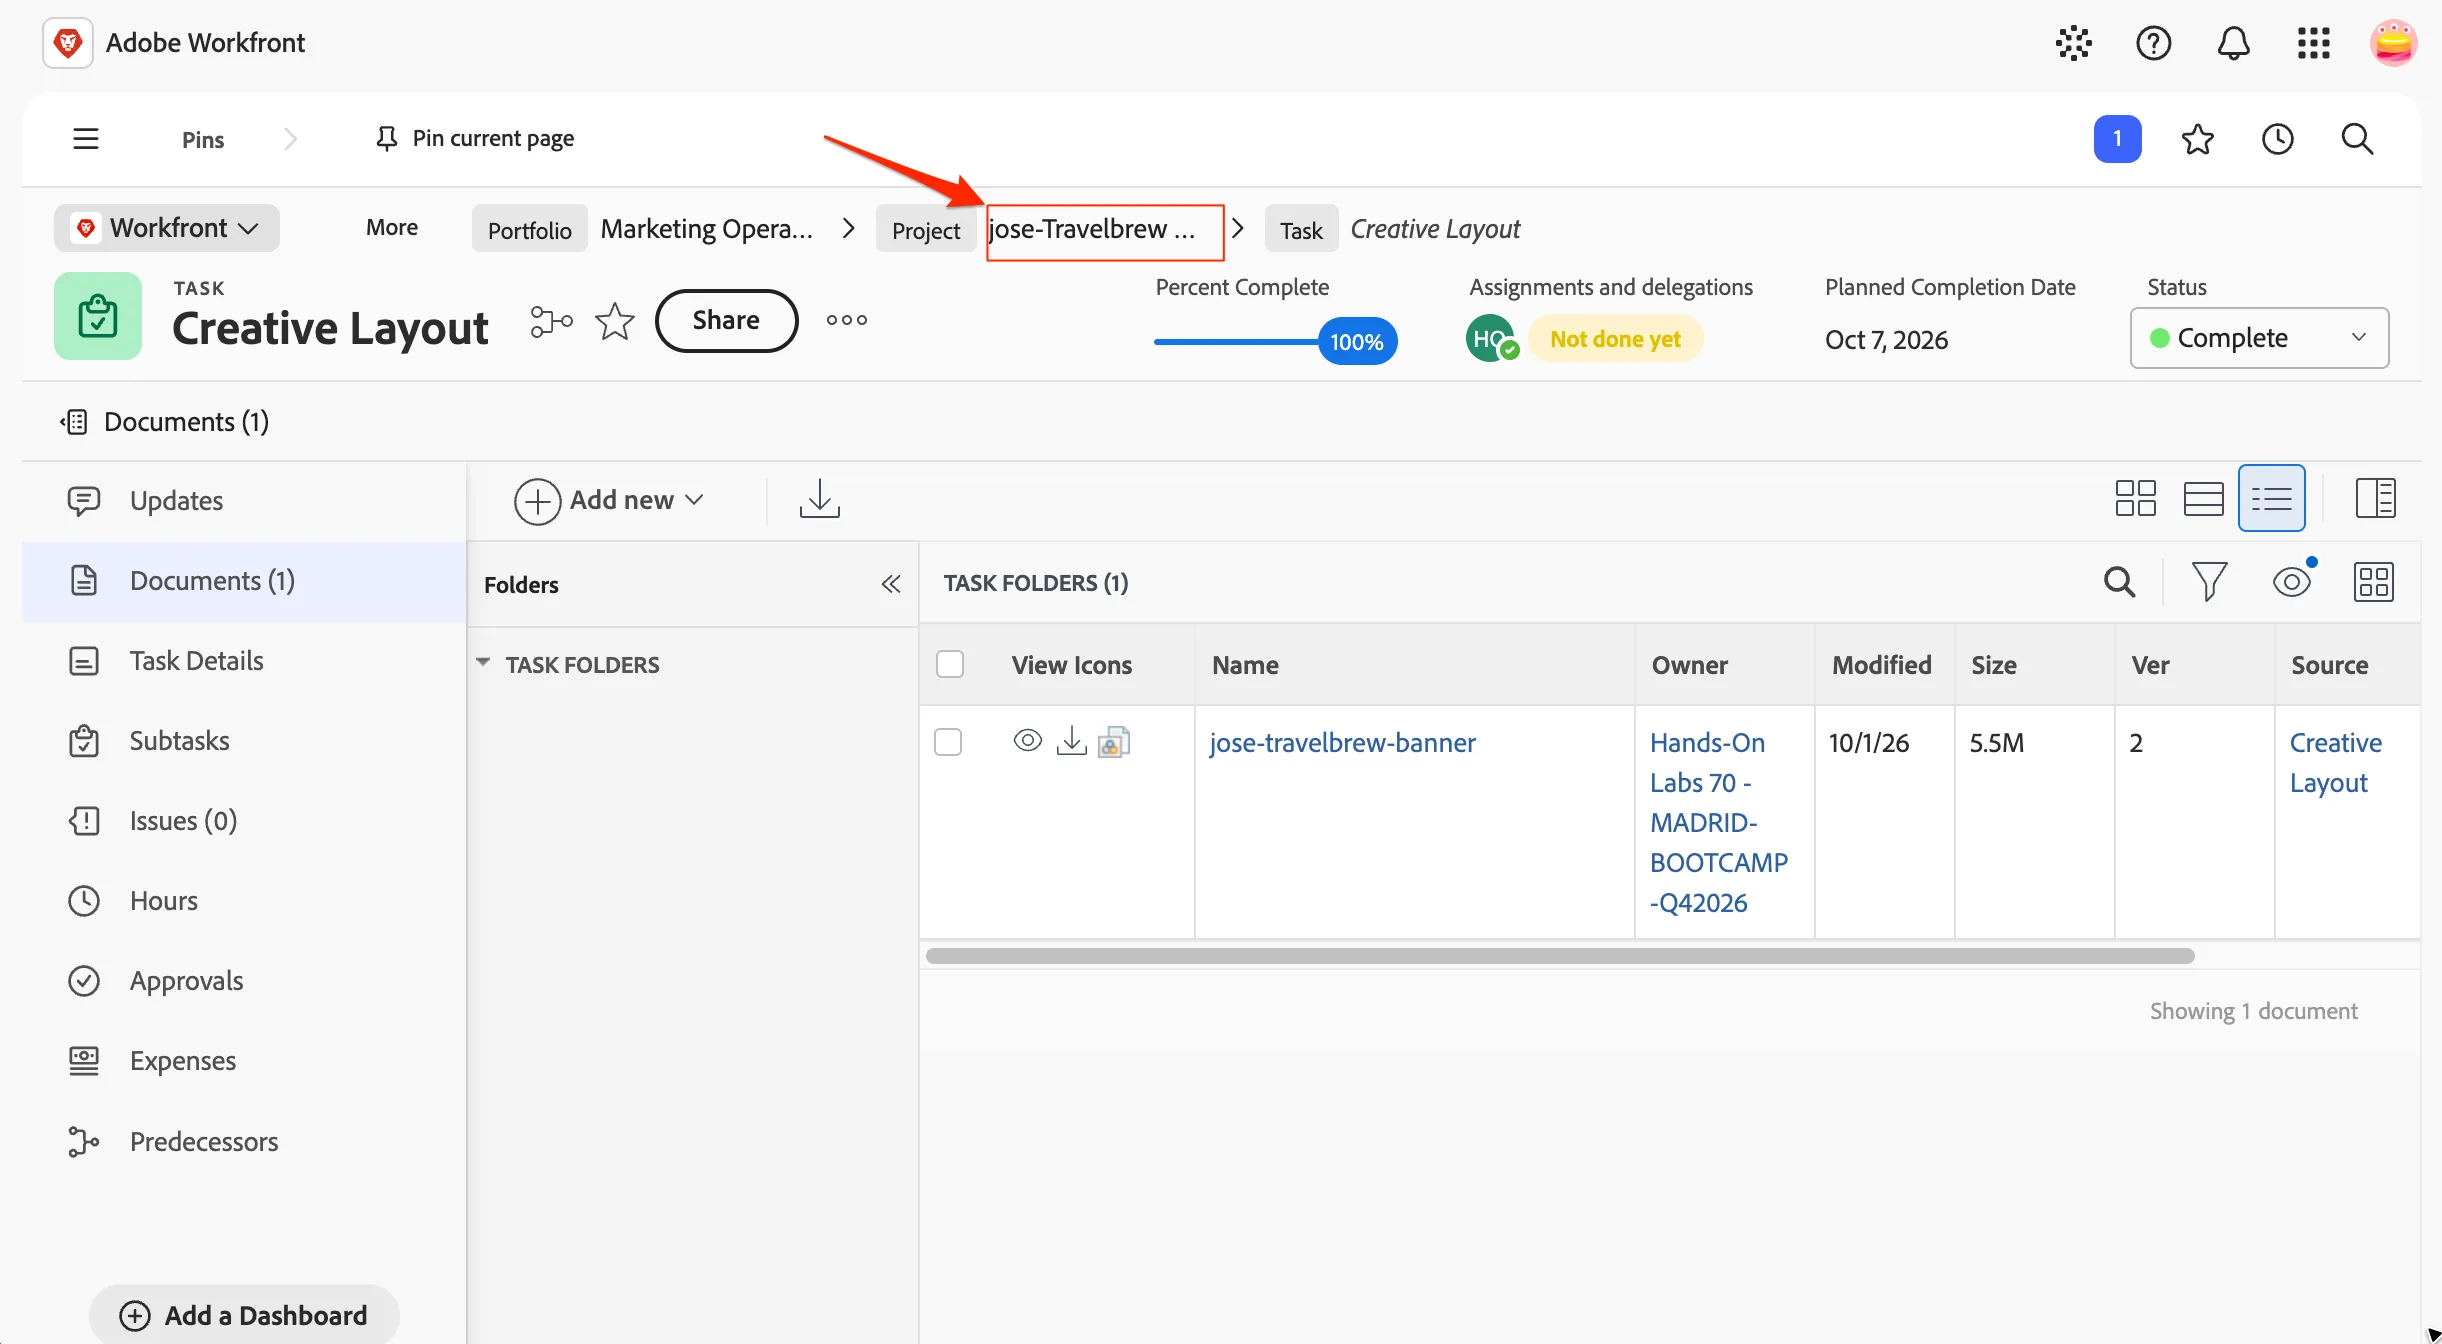Viewport: 2442px width, 1344px height.
Task: Search within task folder documents
Action: coord(2119,582)
